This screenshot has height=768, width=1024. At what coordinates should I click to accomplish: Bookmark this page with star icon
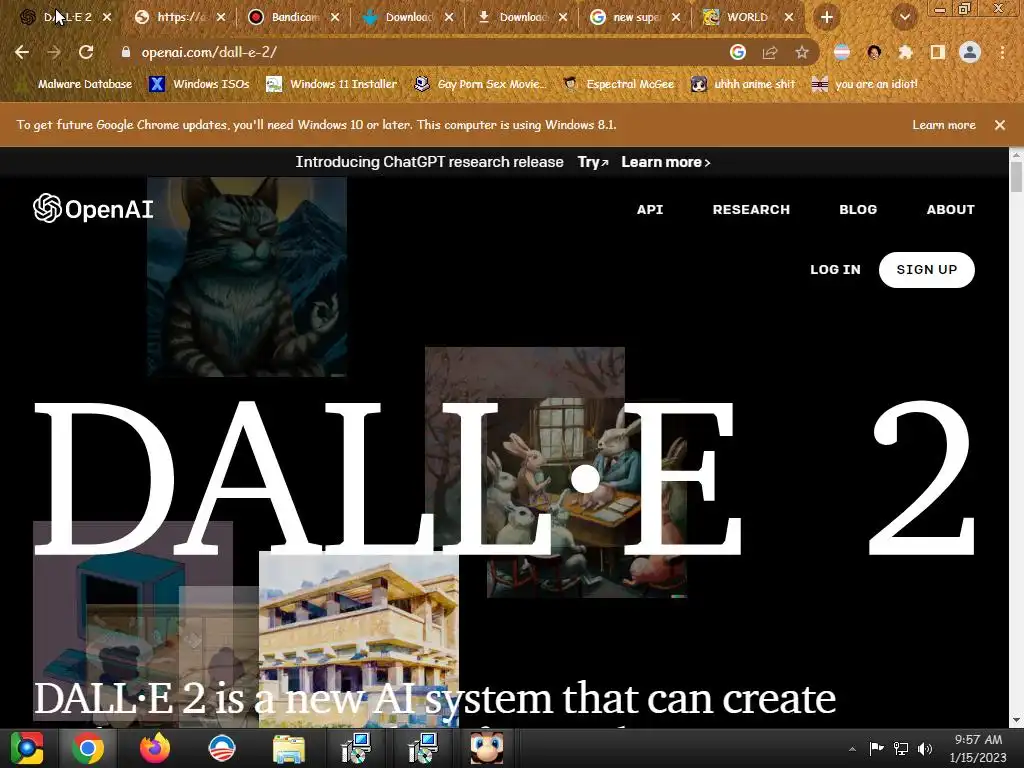click(x=801, y=52)
